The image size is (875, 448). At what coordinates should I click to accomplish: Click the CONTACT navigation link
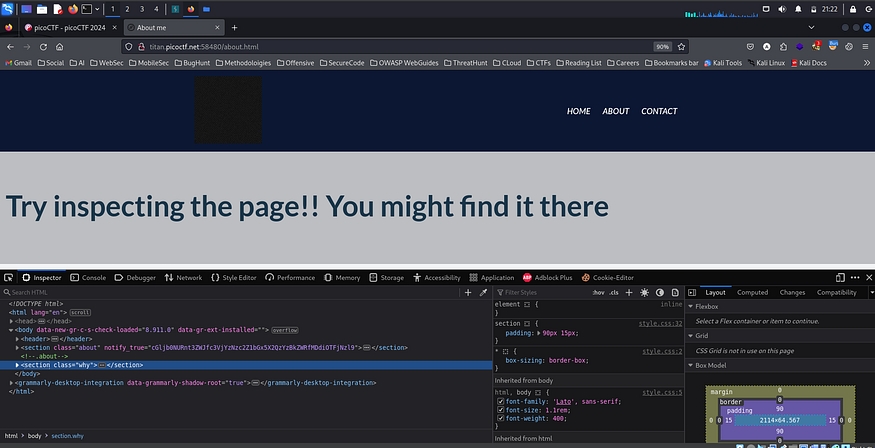click(659, 111)
